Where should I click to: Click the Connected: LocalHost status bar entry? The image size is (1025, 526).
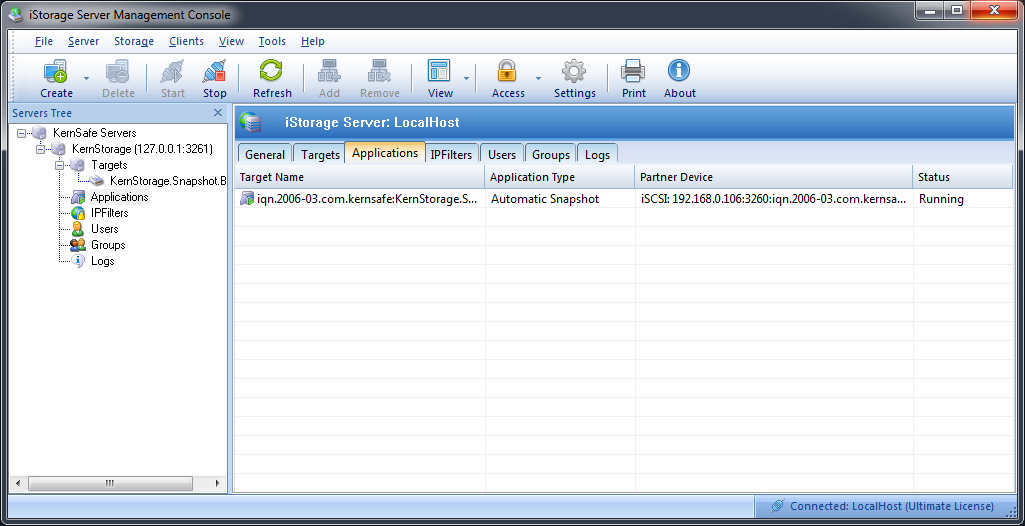pyautogui.click(x=885, y=506)
